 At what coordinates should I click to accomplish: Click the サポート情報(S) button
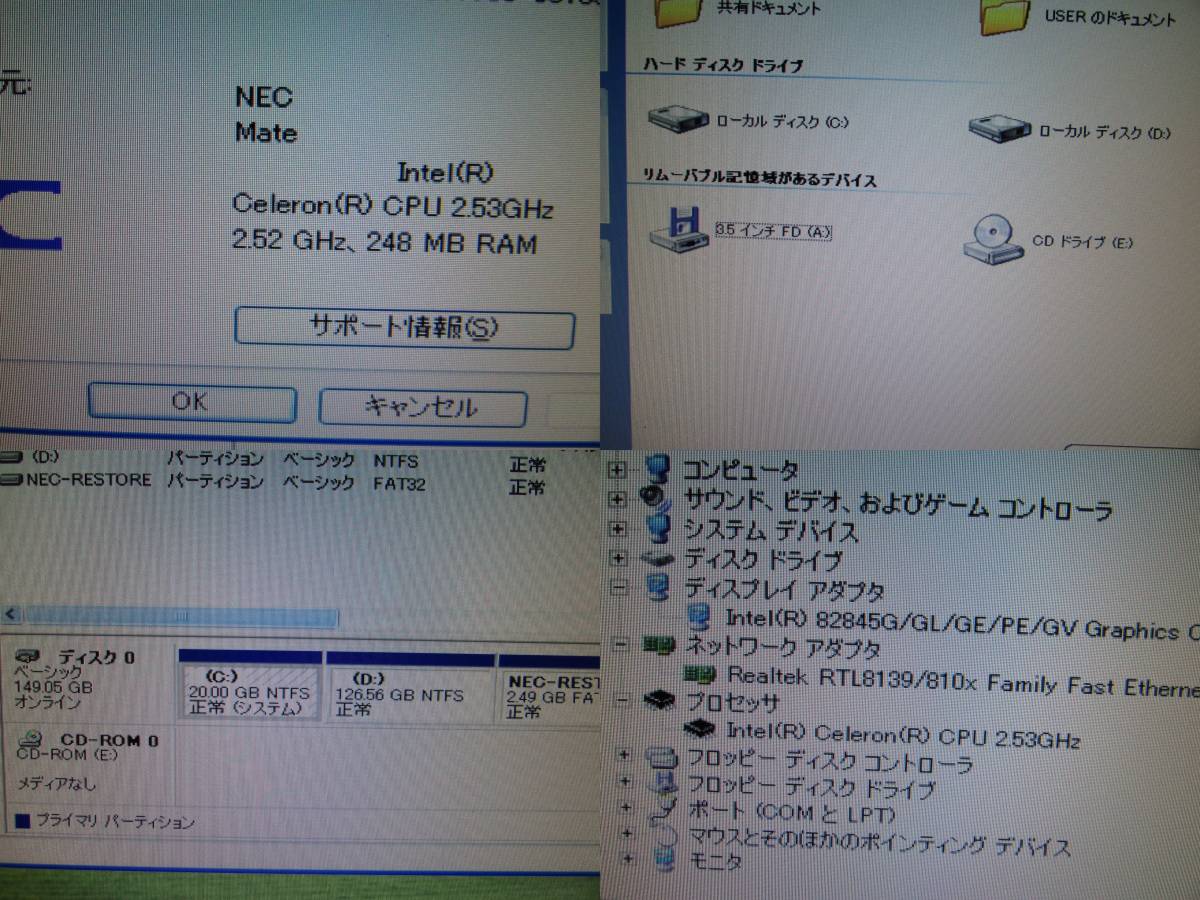[x=404, y=328]
